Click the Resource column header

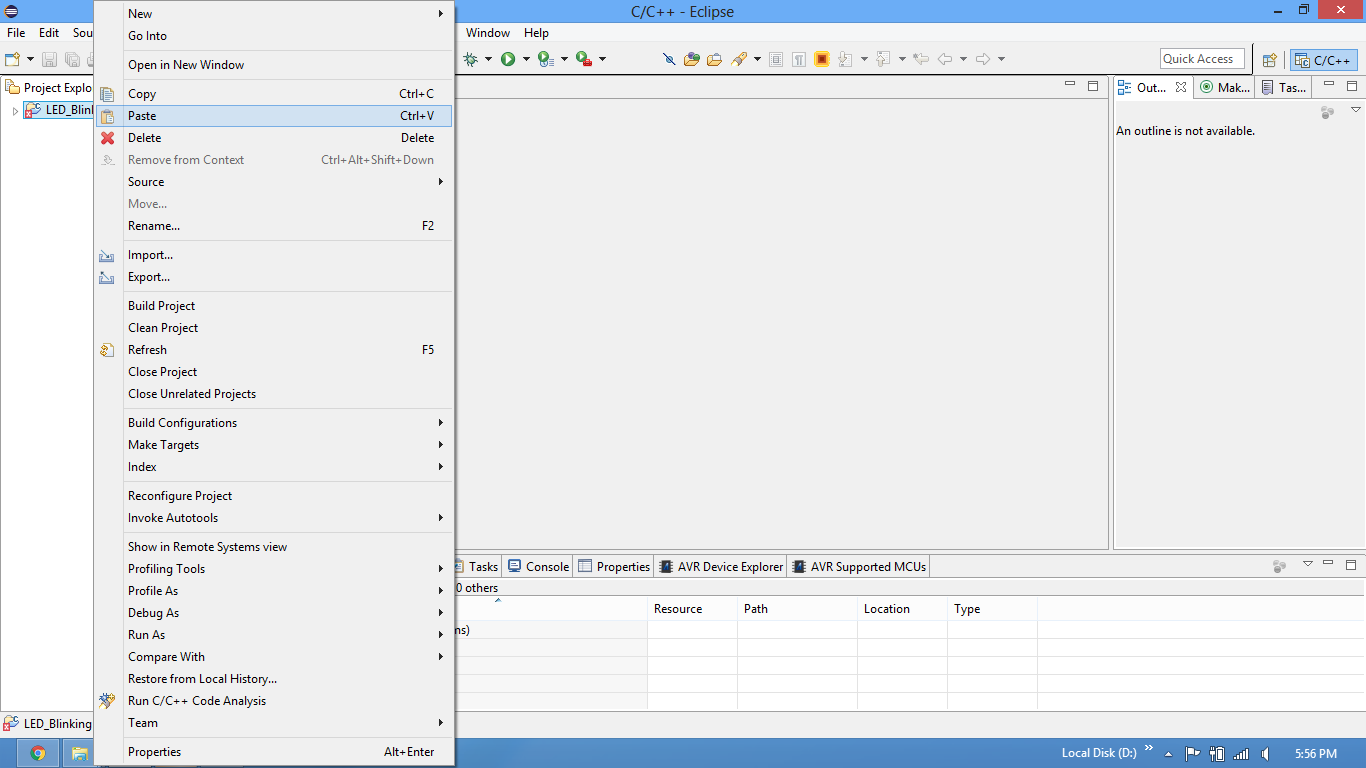coord(692,609)
